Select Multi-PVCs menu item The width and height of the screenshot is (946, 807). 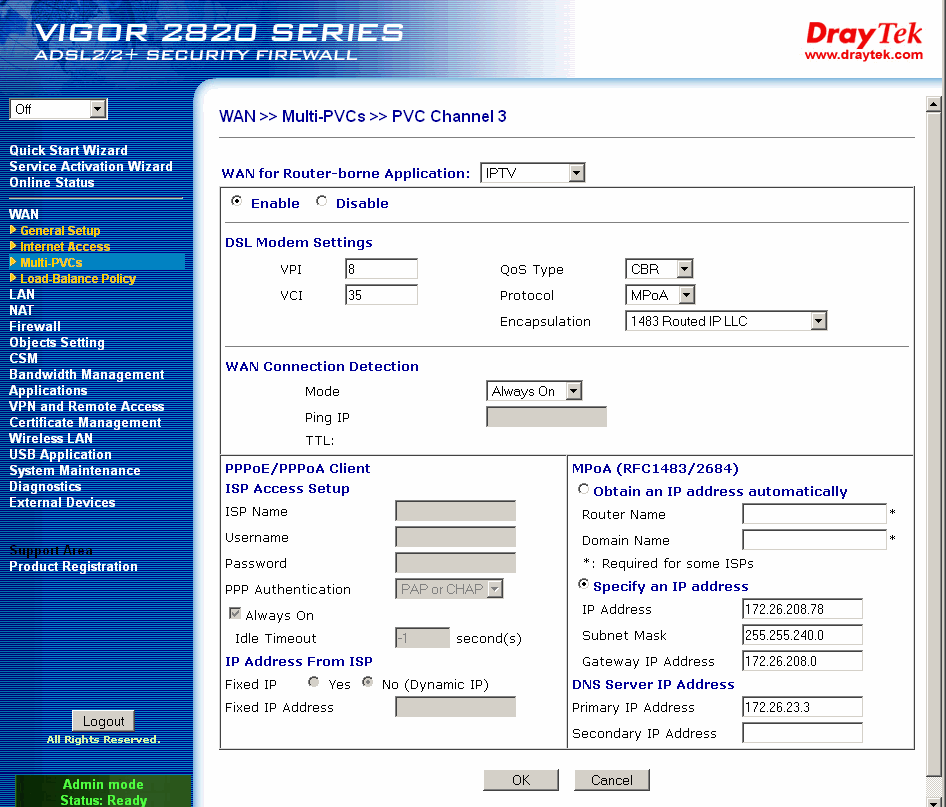click(x=51, y=262)
